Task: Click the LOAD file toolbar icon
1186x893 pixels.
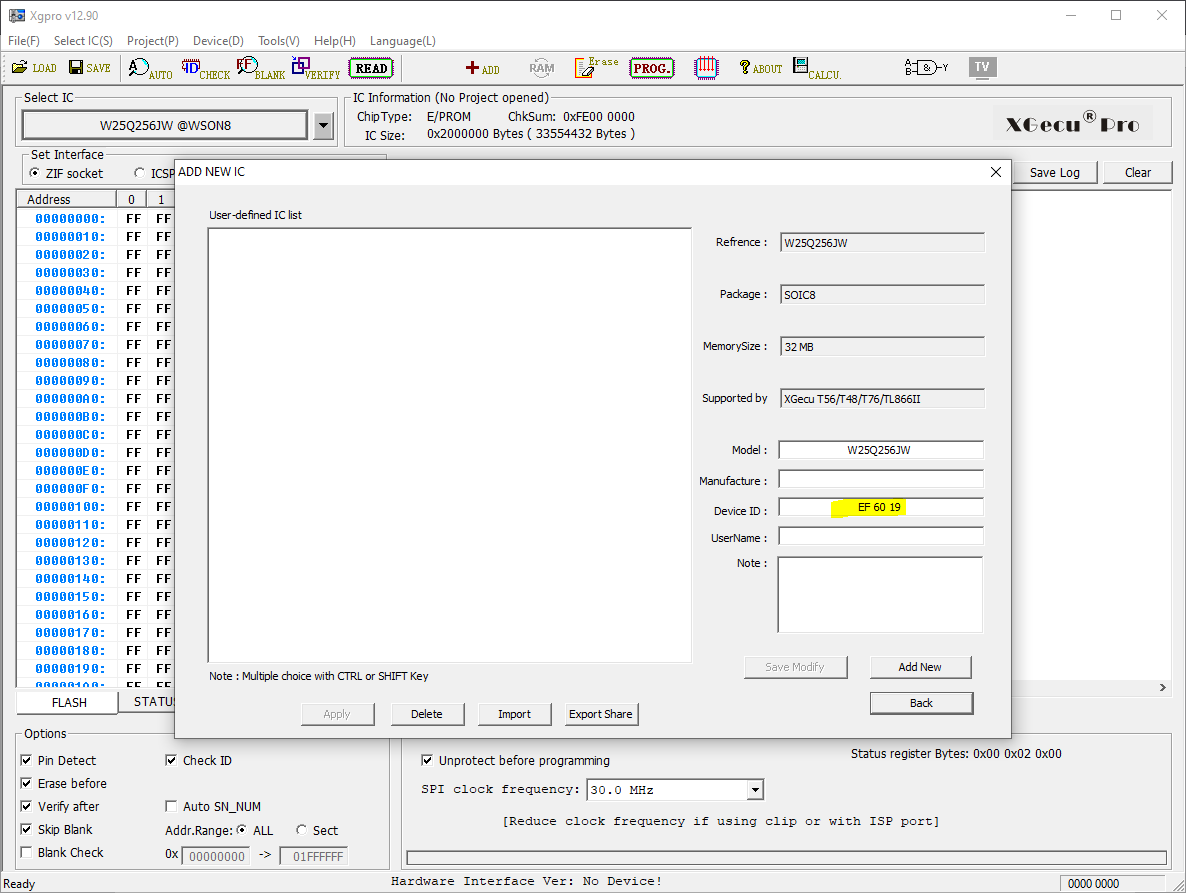Action: (x=34, y=68)
